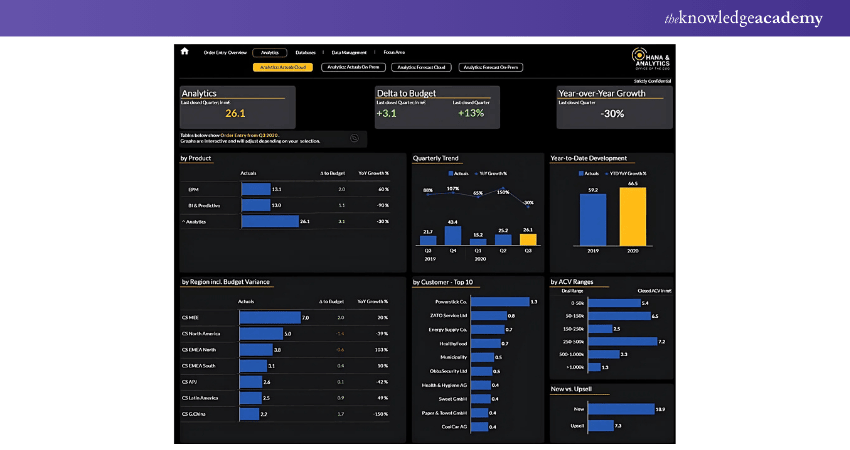Viewport: 850px width, 450px height.
Task: Switch to Analytics: Forecast Cloud view
Action: 420,68
